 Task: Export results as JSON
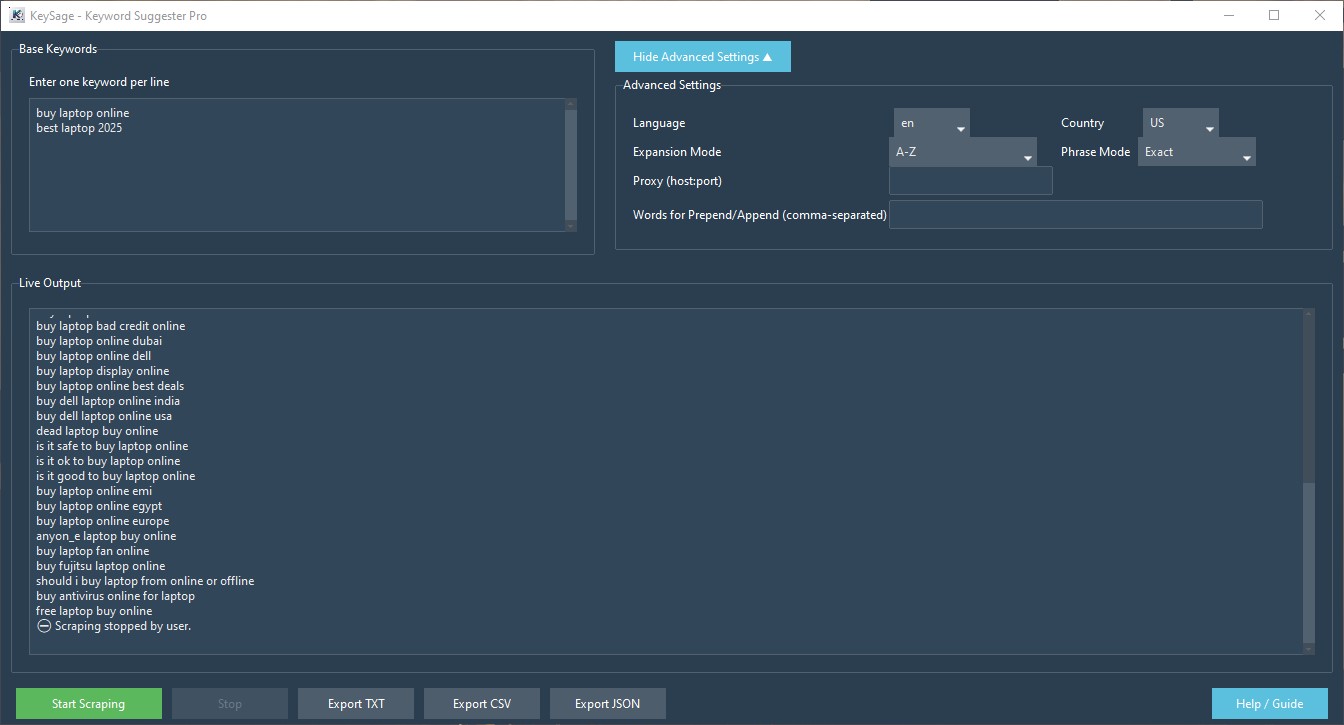[x=607, y=703]
